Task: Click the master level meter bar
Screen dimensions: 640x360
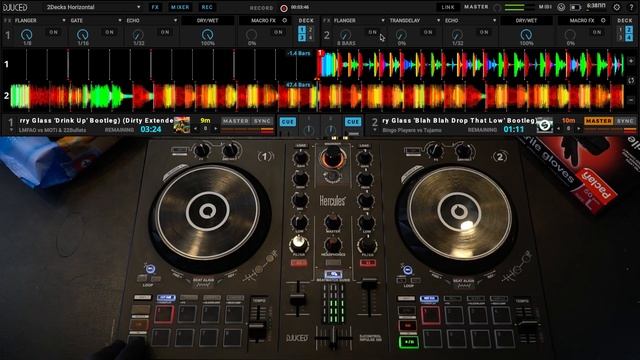Action: point(520,7)
